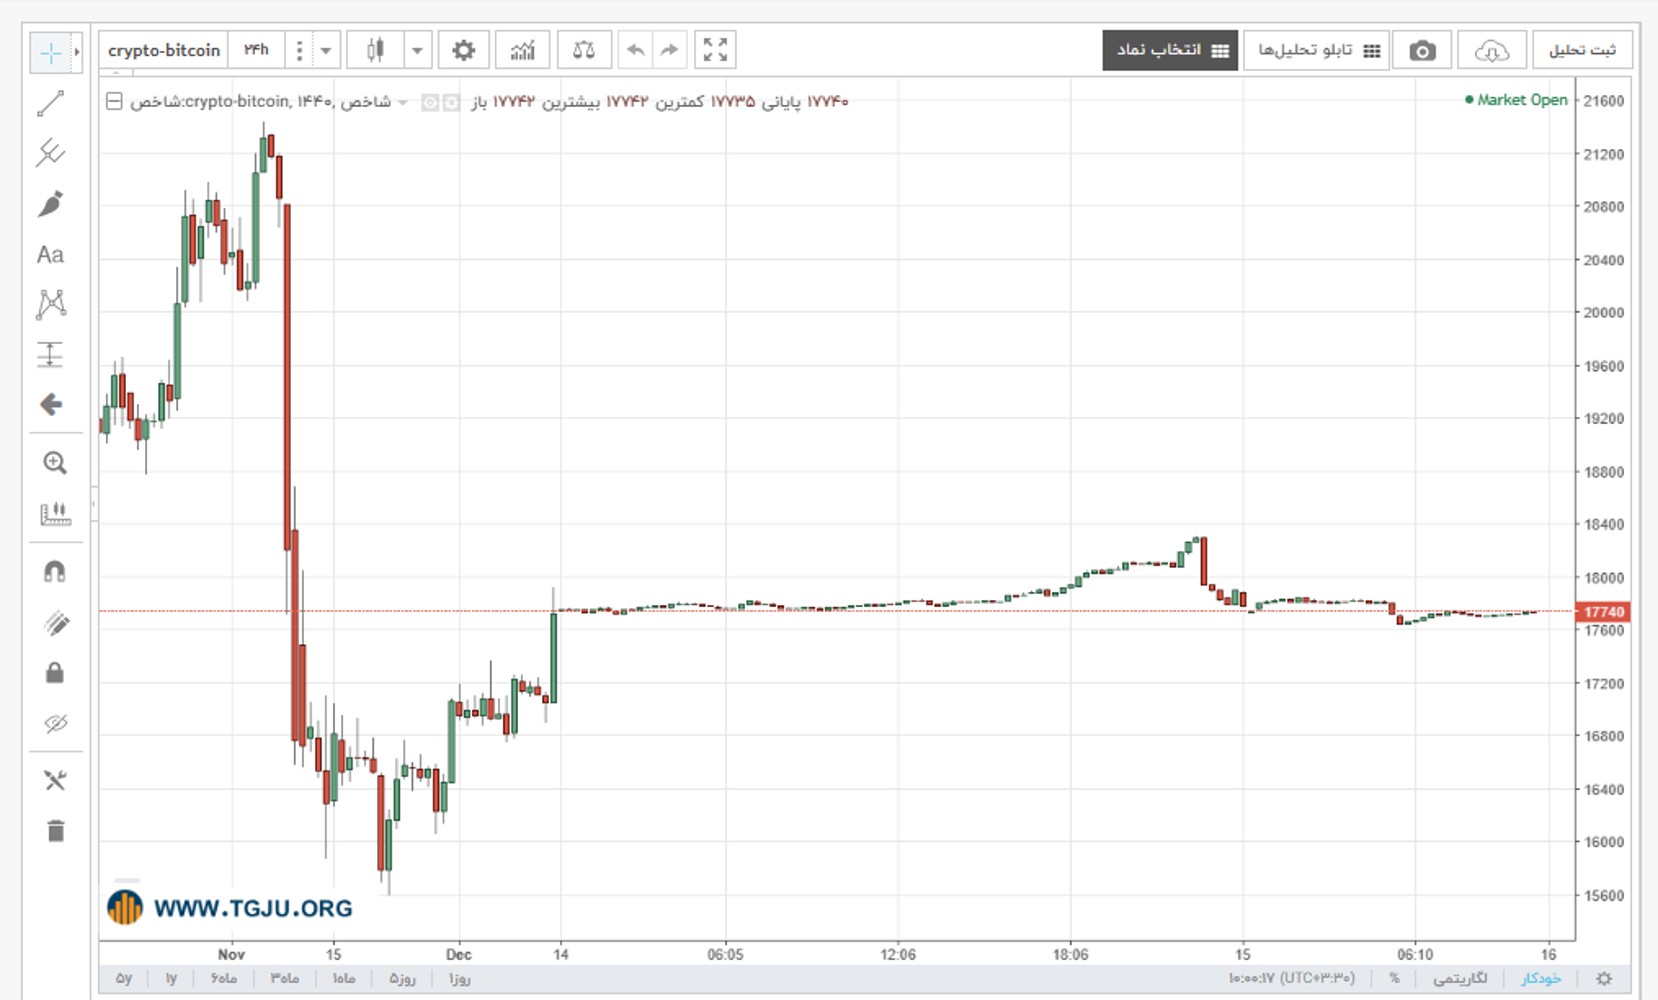Select the pitchfork drawing tool

[x=50, y=153]
